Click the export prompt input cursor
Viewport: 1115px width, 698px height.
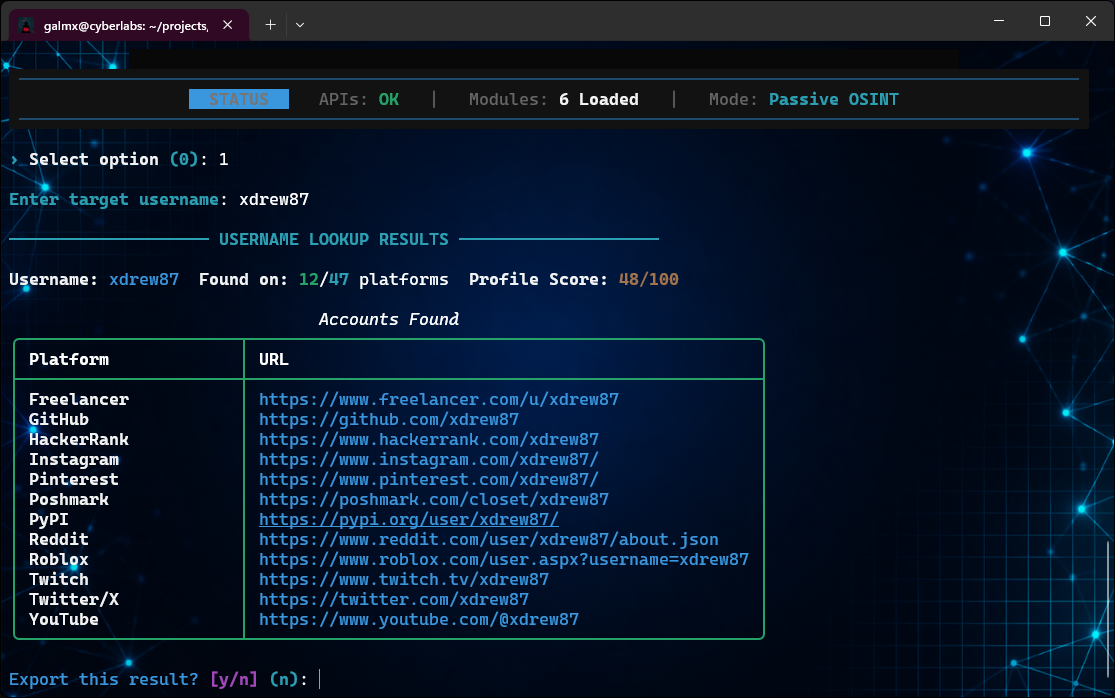tap(320, 679)
